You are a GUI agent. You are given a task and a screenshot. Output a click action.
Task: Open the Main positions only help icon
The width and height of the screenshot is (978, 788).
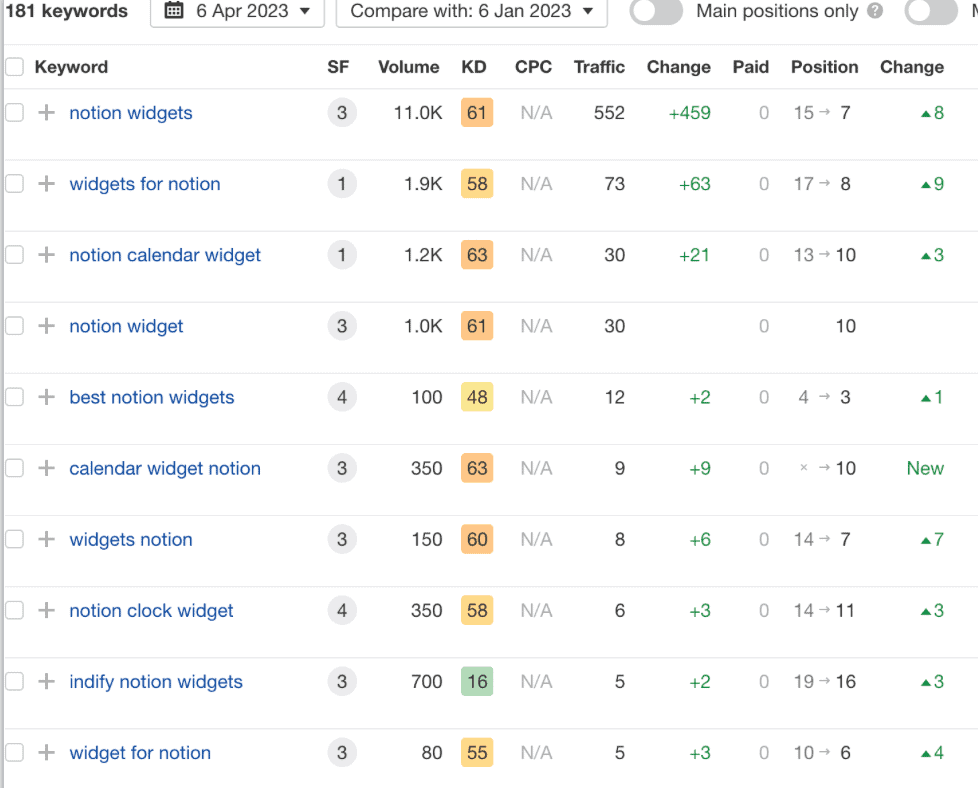point(876,11)
